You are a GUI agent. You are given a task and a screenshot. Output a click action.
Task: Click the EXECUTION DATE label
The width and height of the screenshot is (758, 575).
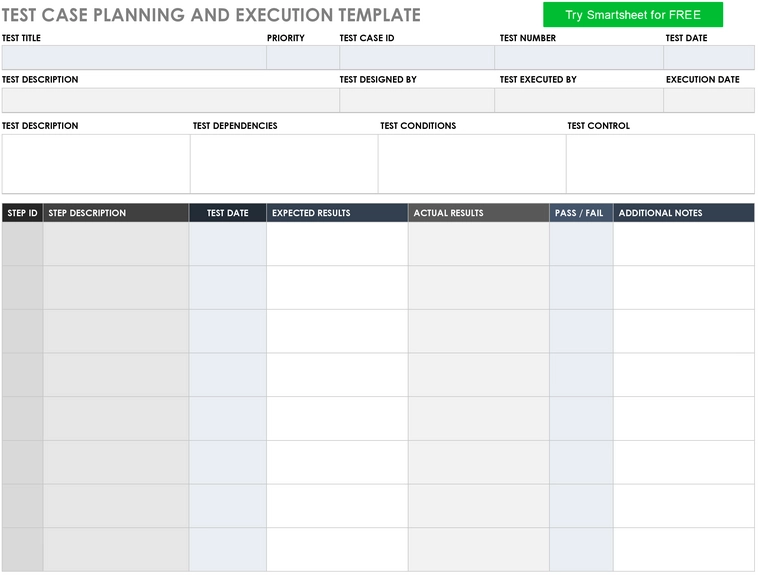[702, 79]
